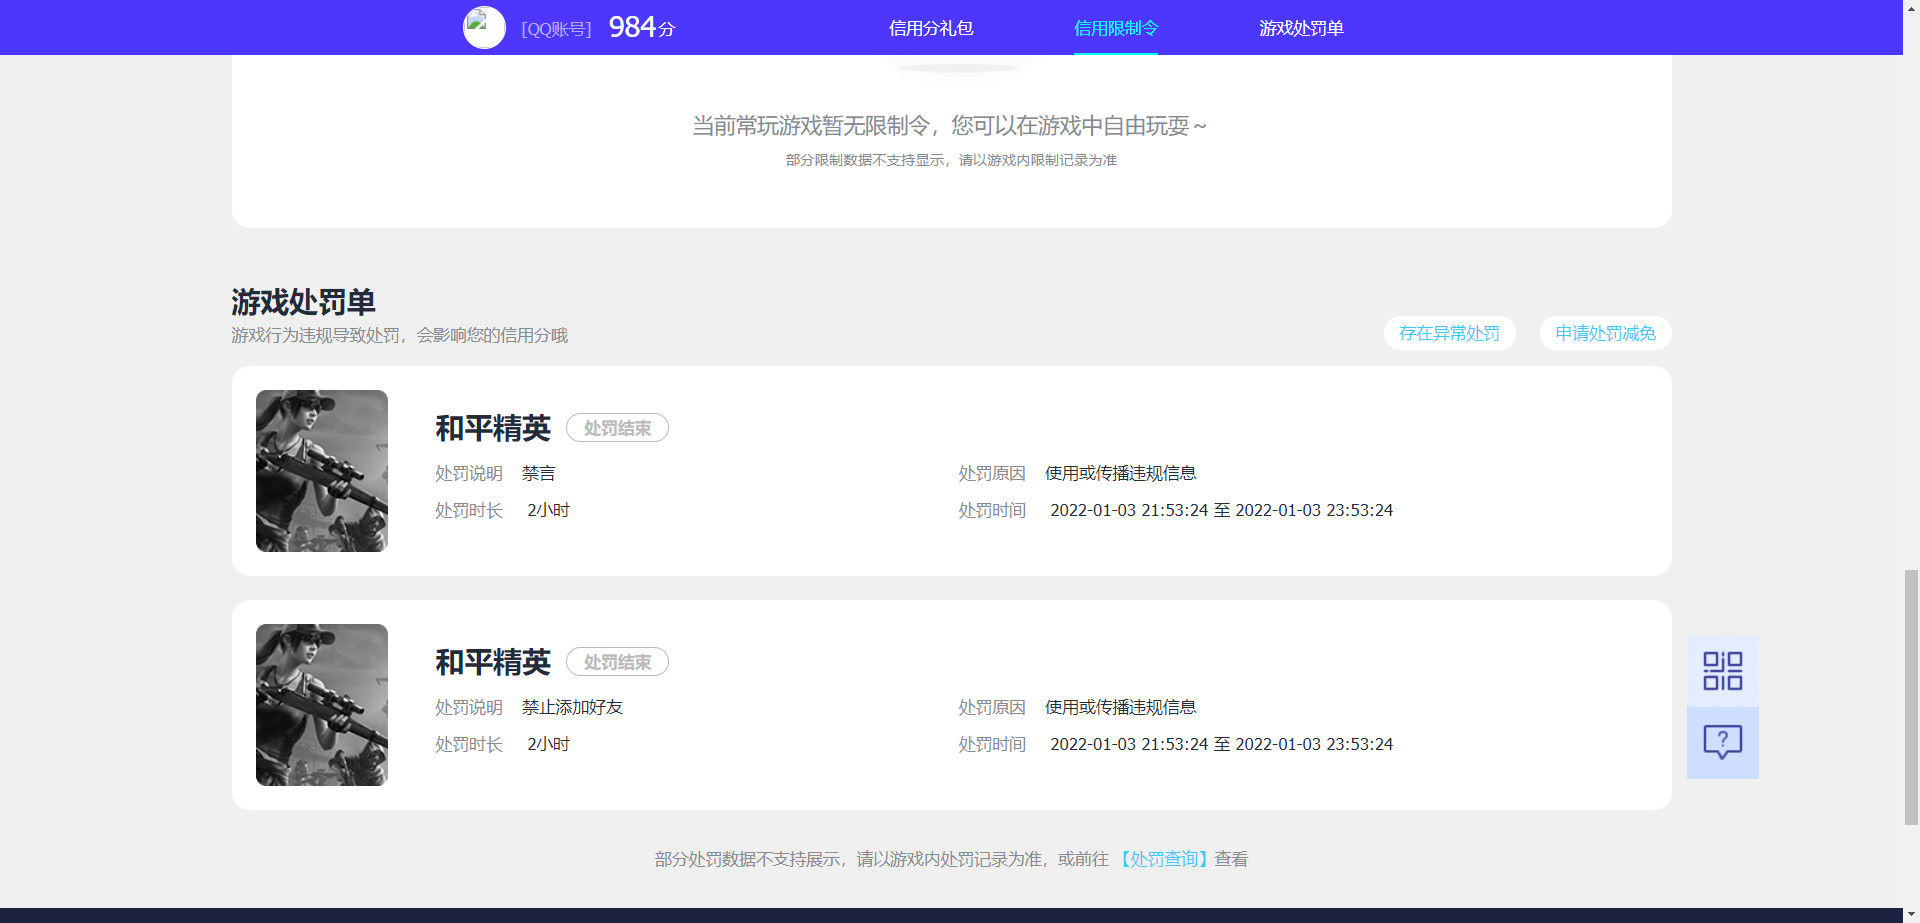The height and width of the screenshot is (923, 1920).
Task: Click penalty time range in 禁言 record
Action: tap(1221, 510)
